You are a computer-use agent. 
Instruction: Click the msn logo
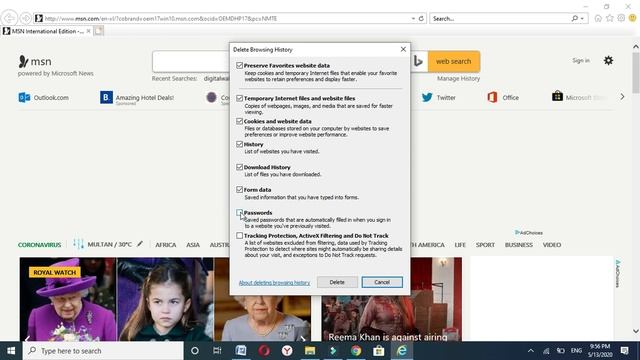click(35, 62)
